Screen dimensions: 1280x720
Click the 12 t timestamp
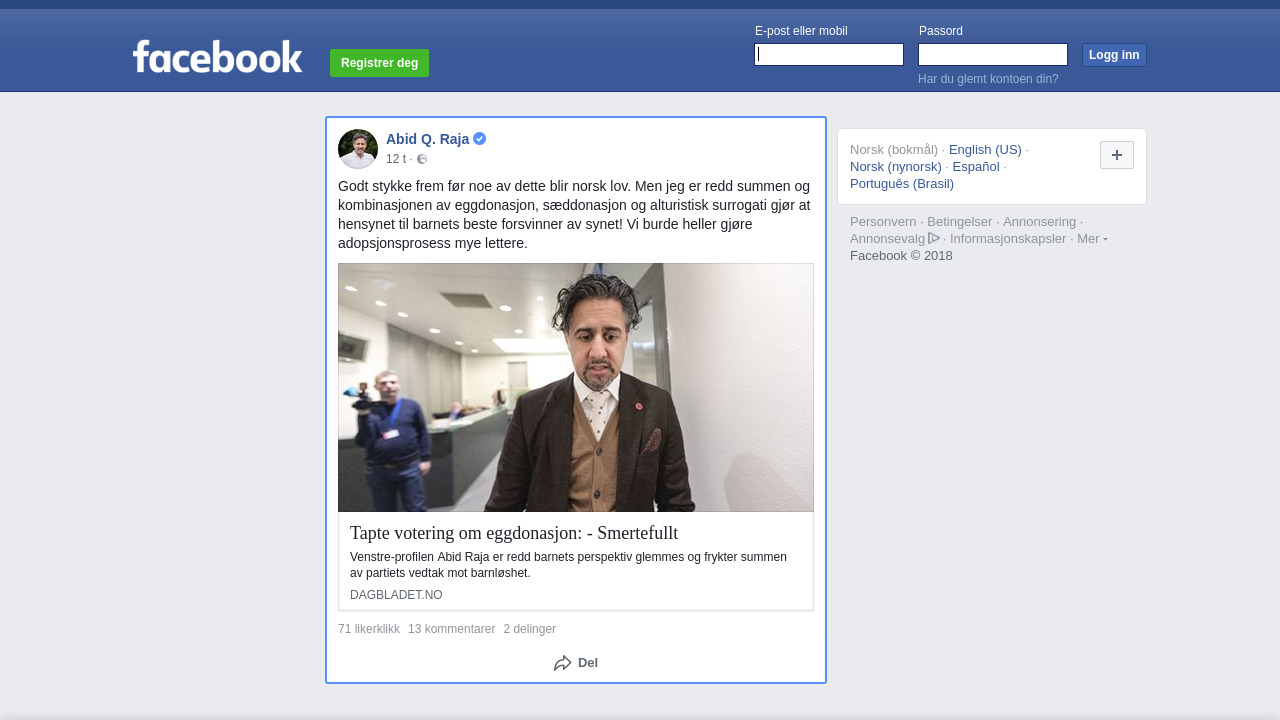(396, 159)
